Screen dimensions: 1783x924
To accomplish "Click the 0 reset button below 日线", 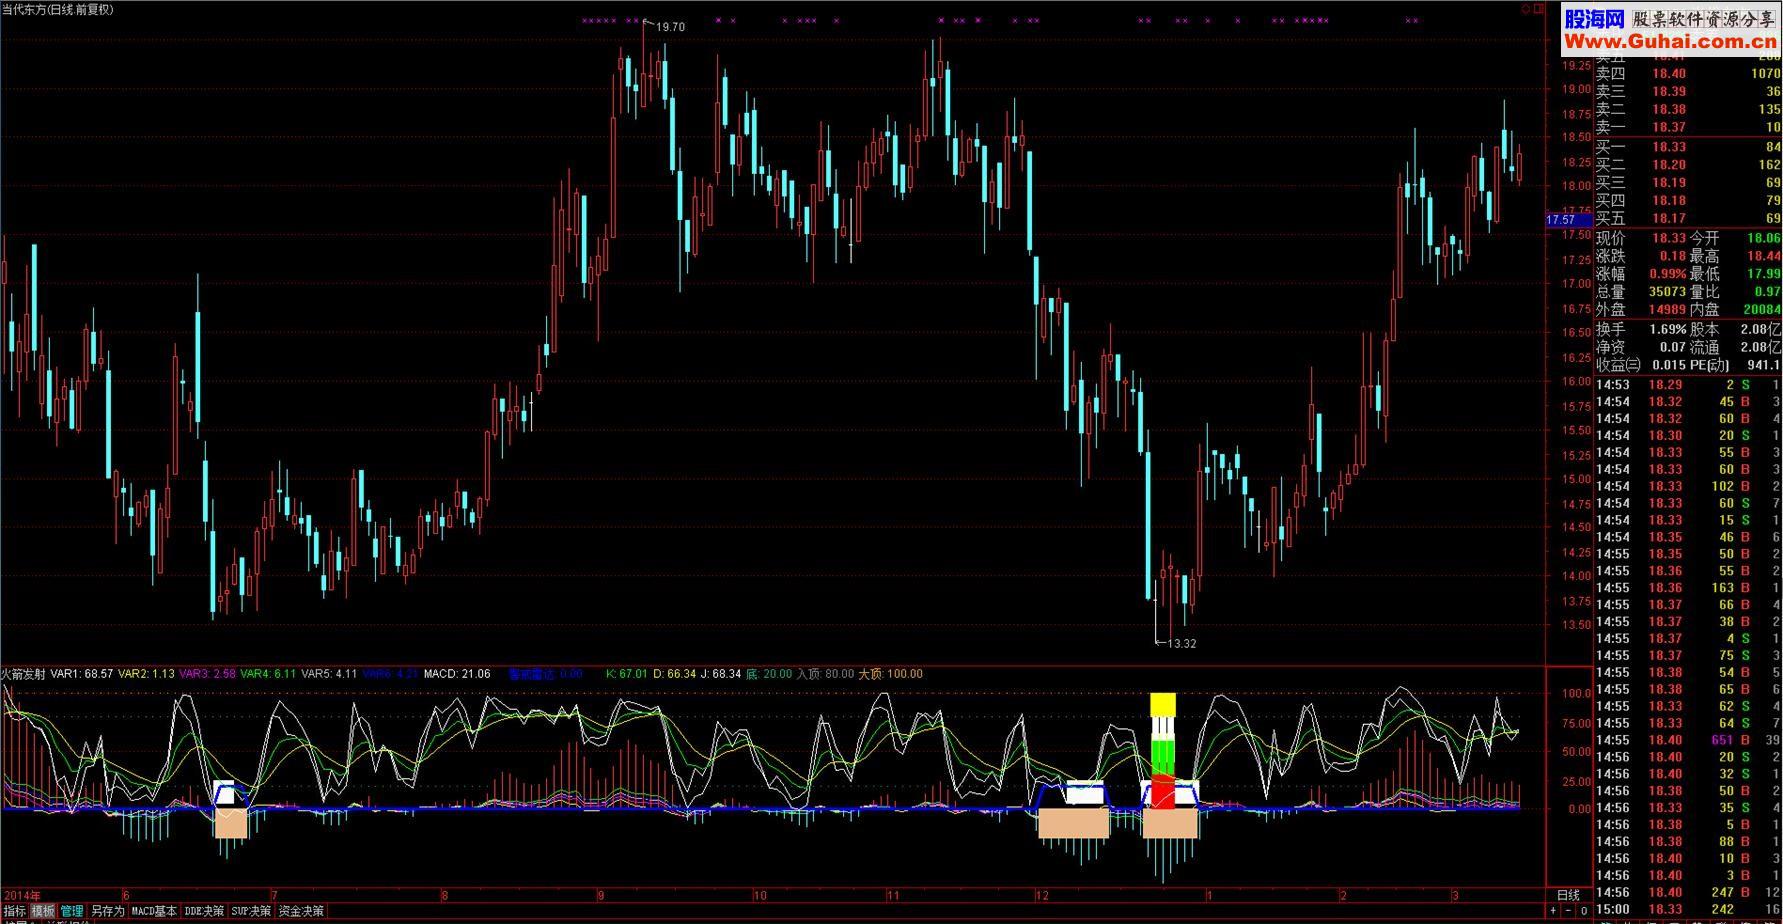I will (1584, 911).
